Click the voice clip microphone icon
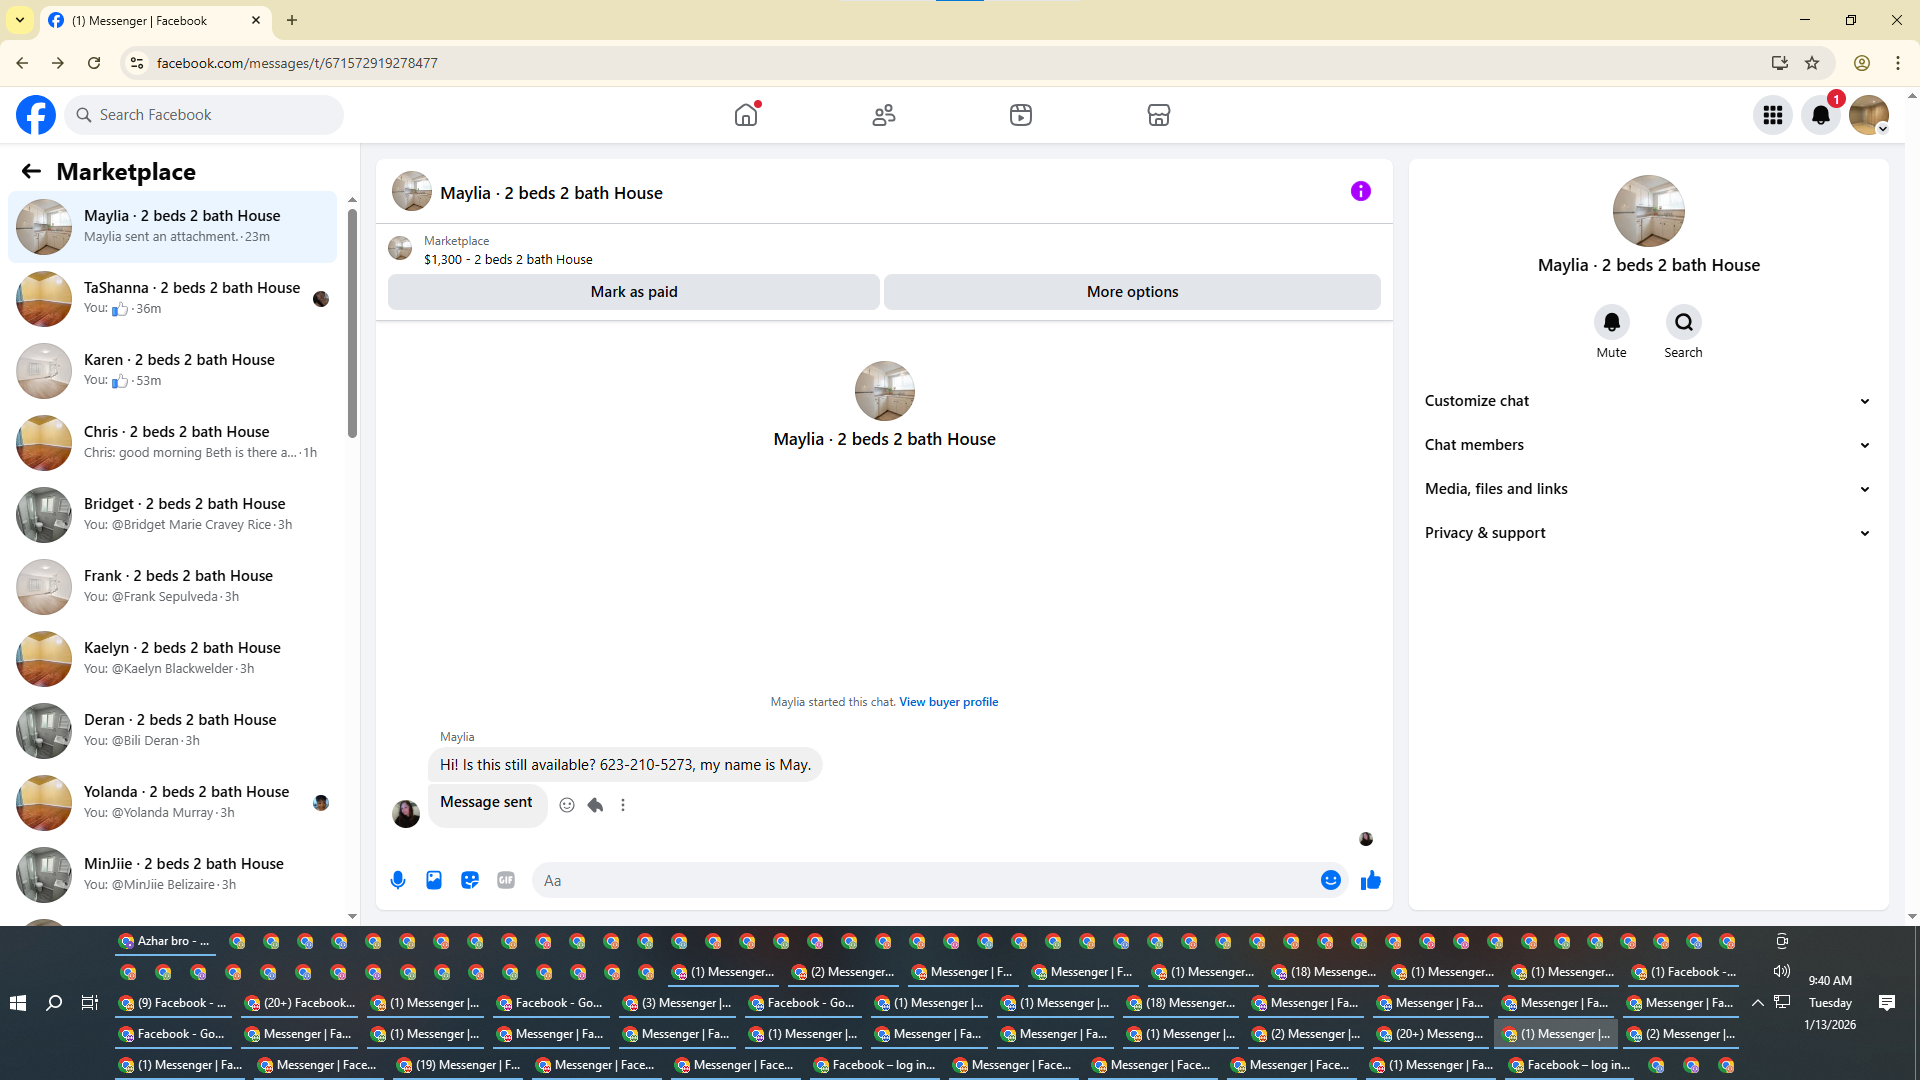 pyautogui.click(x=398, y=880)
